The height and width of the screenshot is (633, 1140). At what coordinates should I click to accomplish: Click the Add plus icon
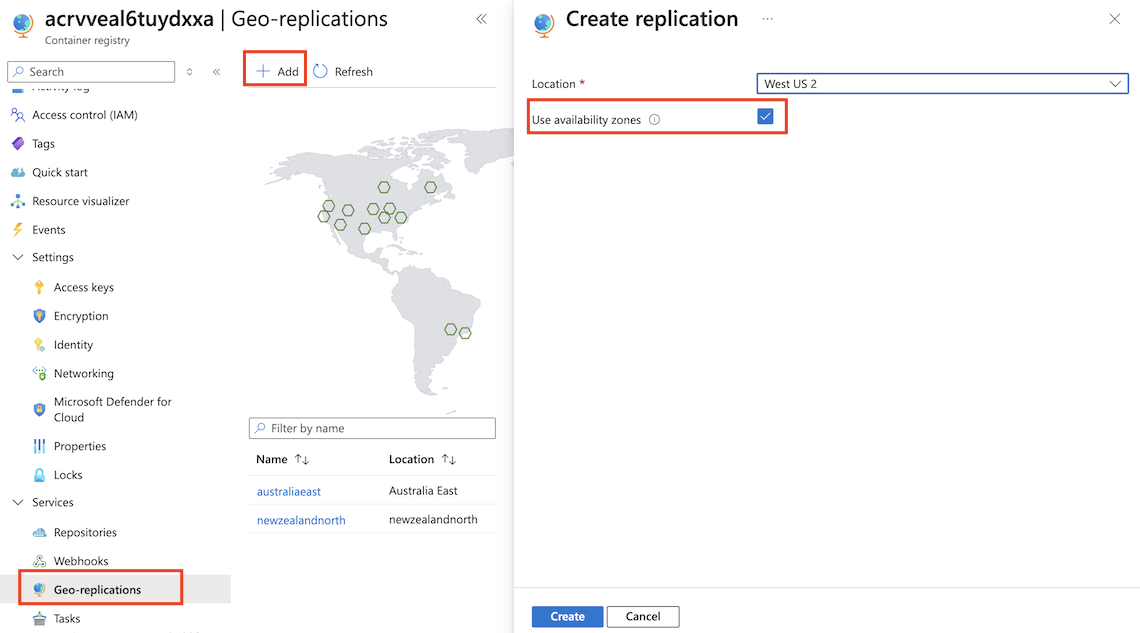[x=263, y=71]
